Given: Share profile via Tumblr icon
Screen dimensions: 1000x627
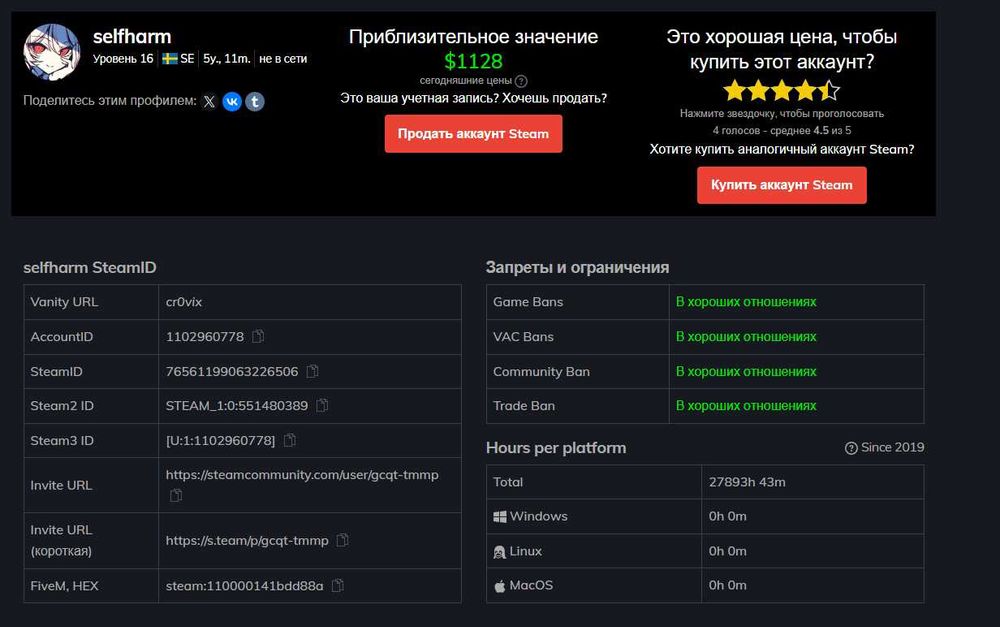Looking at the screenshot, I should pos(255,101).
